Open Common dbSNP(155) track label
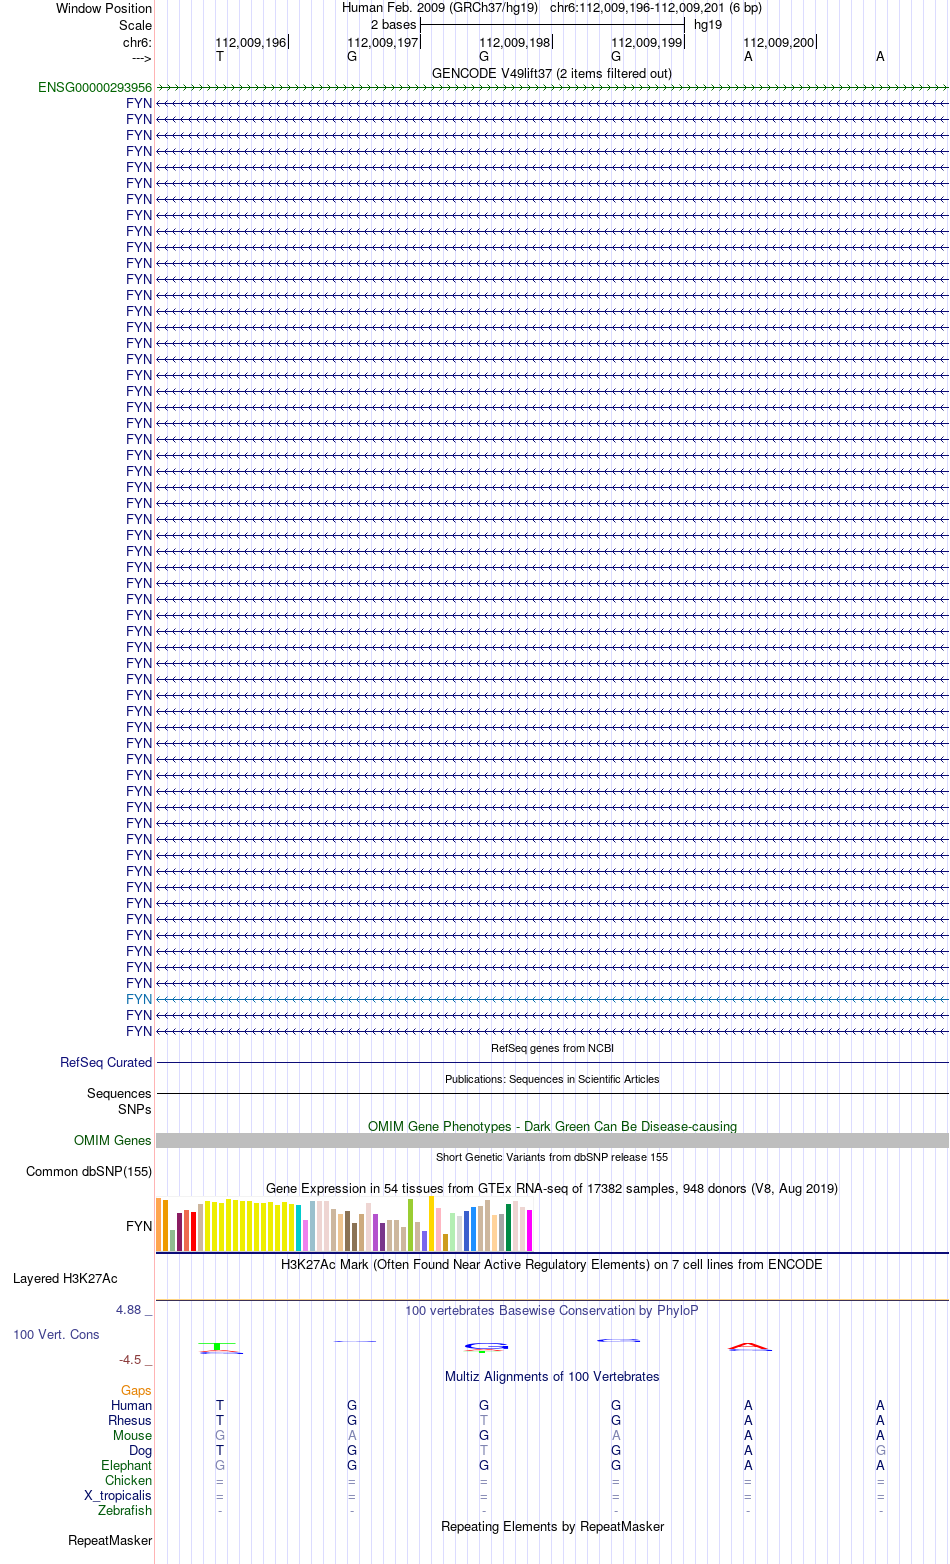Image resolution: width=950 pixels, height=1564 pixels. coord(89,1172)
